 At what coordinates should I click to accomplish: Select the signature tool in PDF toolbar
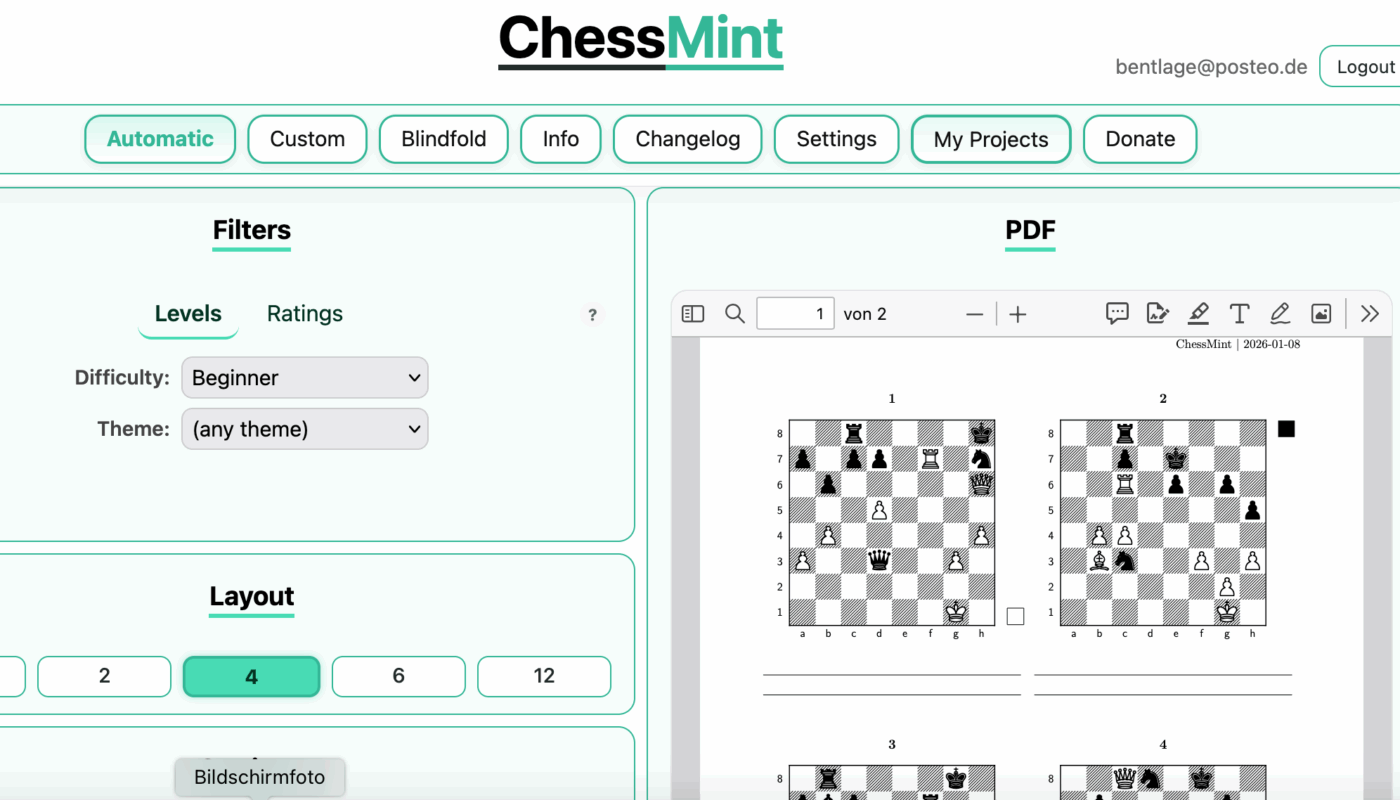[x=1158, y=314]
